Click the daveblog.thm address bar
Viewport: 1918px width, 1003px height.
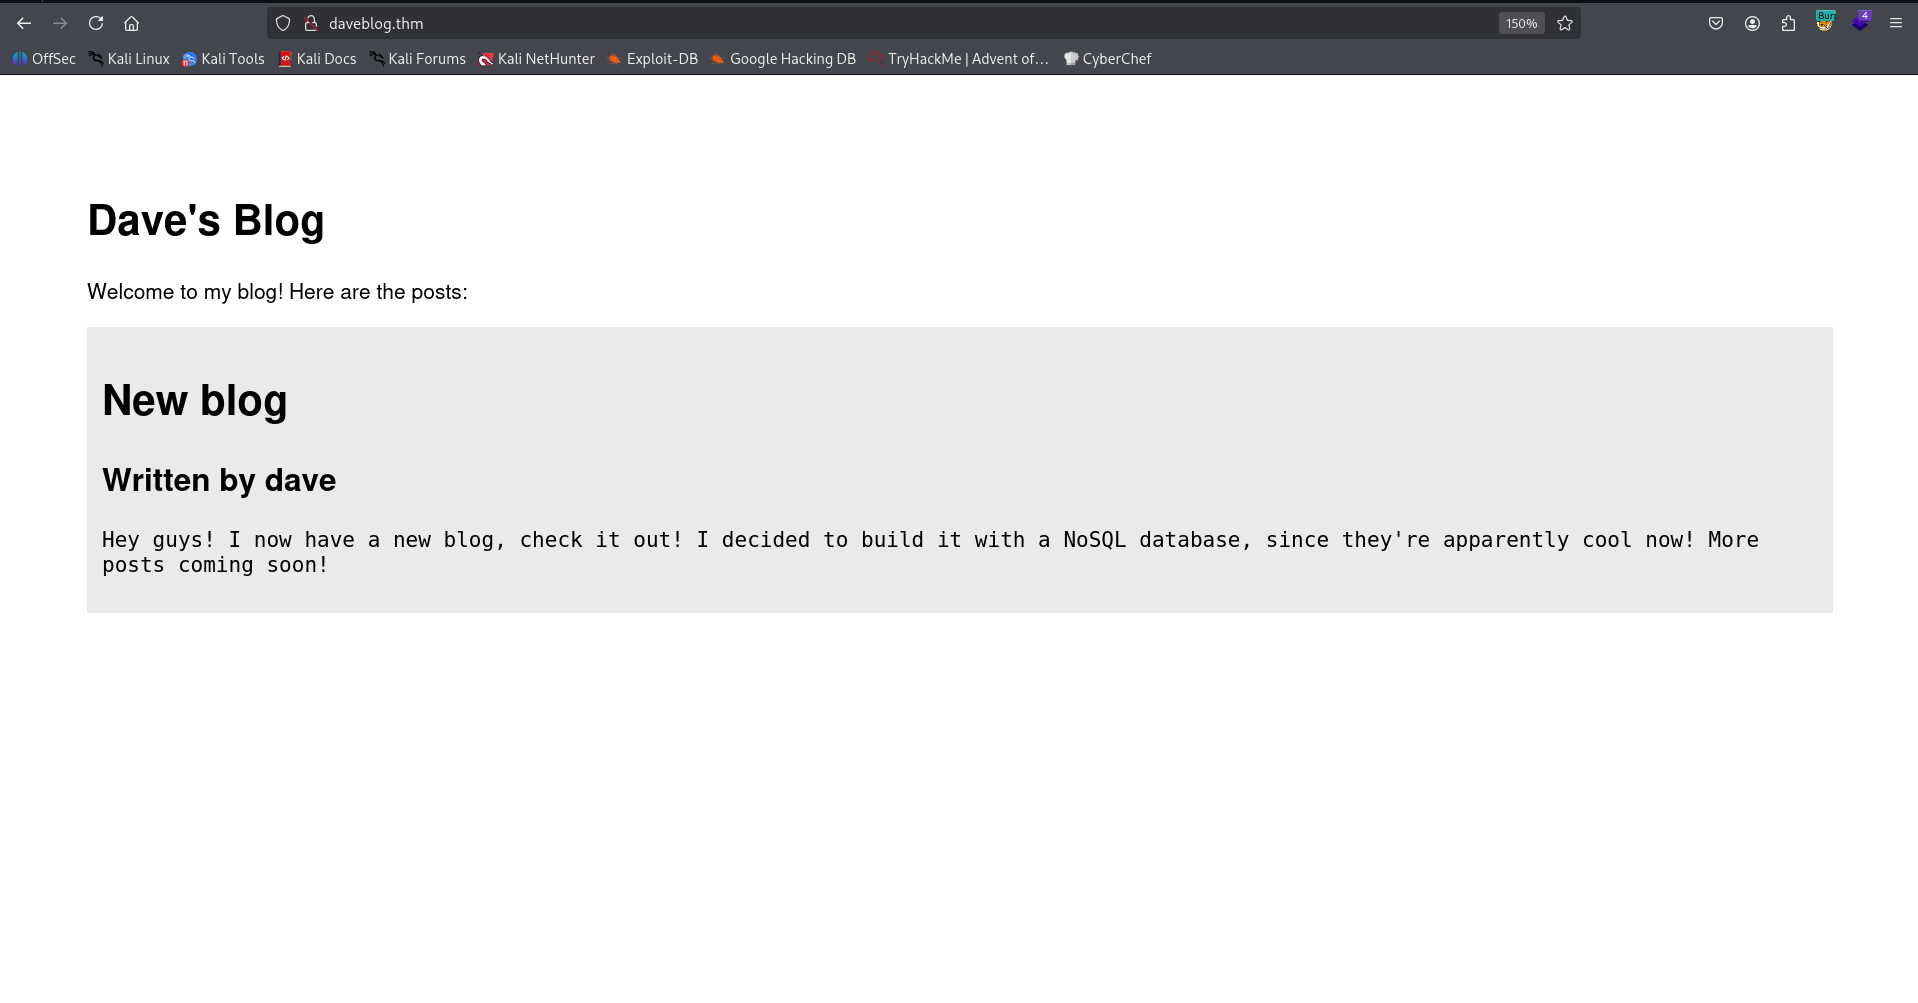pos(900,23)
